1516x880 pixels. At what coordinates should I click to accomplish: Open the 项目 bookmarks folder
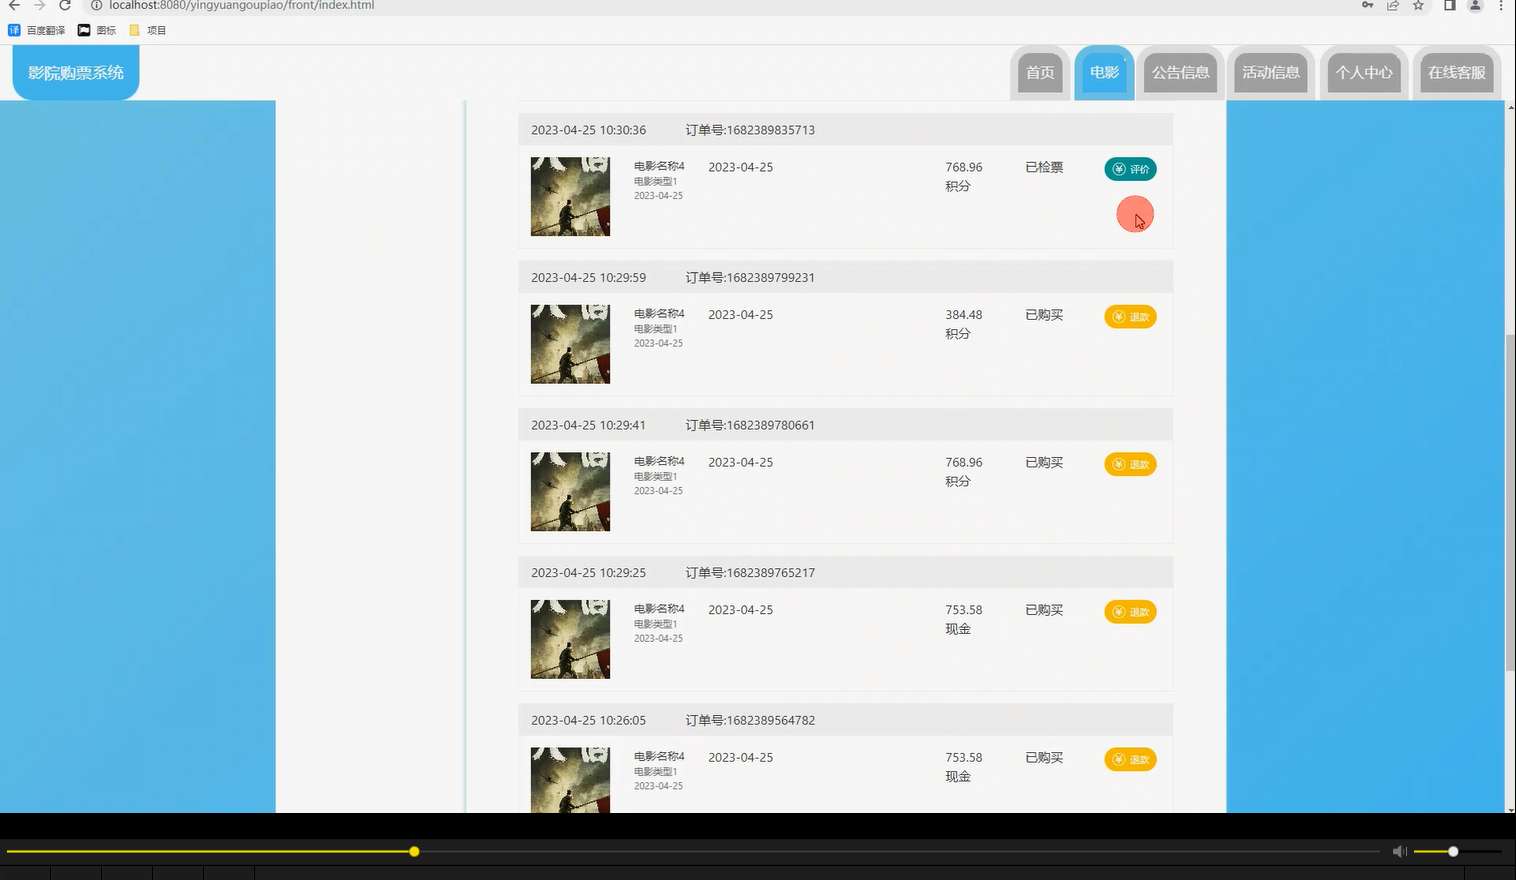pyautogui.click(x=148, y=30)
